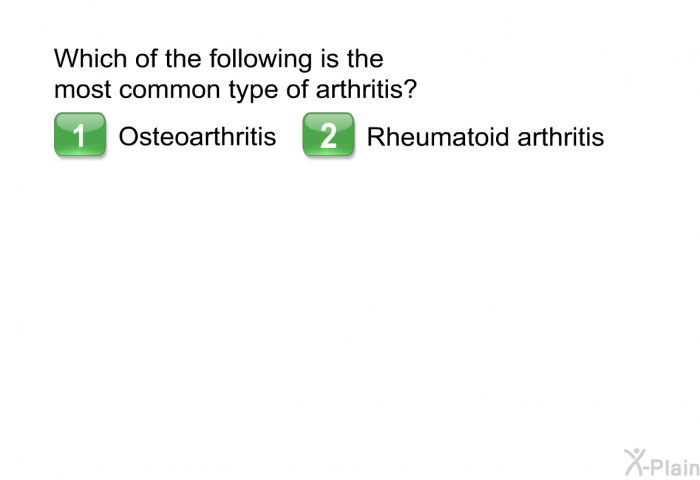The image size is (700, 480).
Task: Click 'most common type of arthritis?' line
Action: tap(235, 90)
